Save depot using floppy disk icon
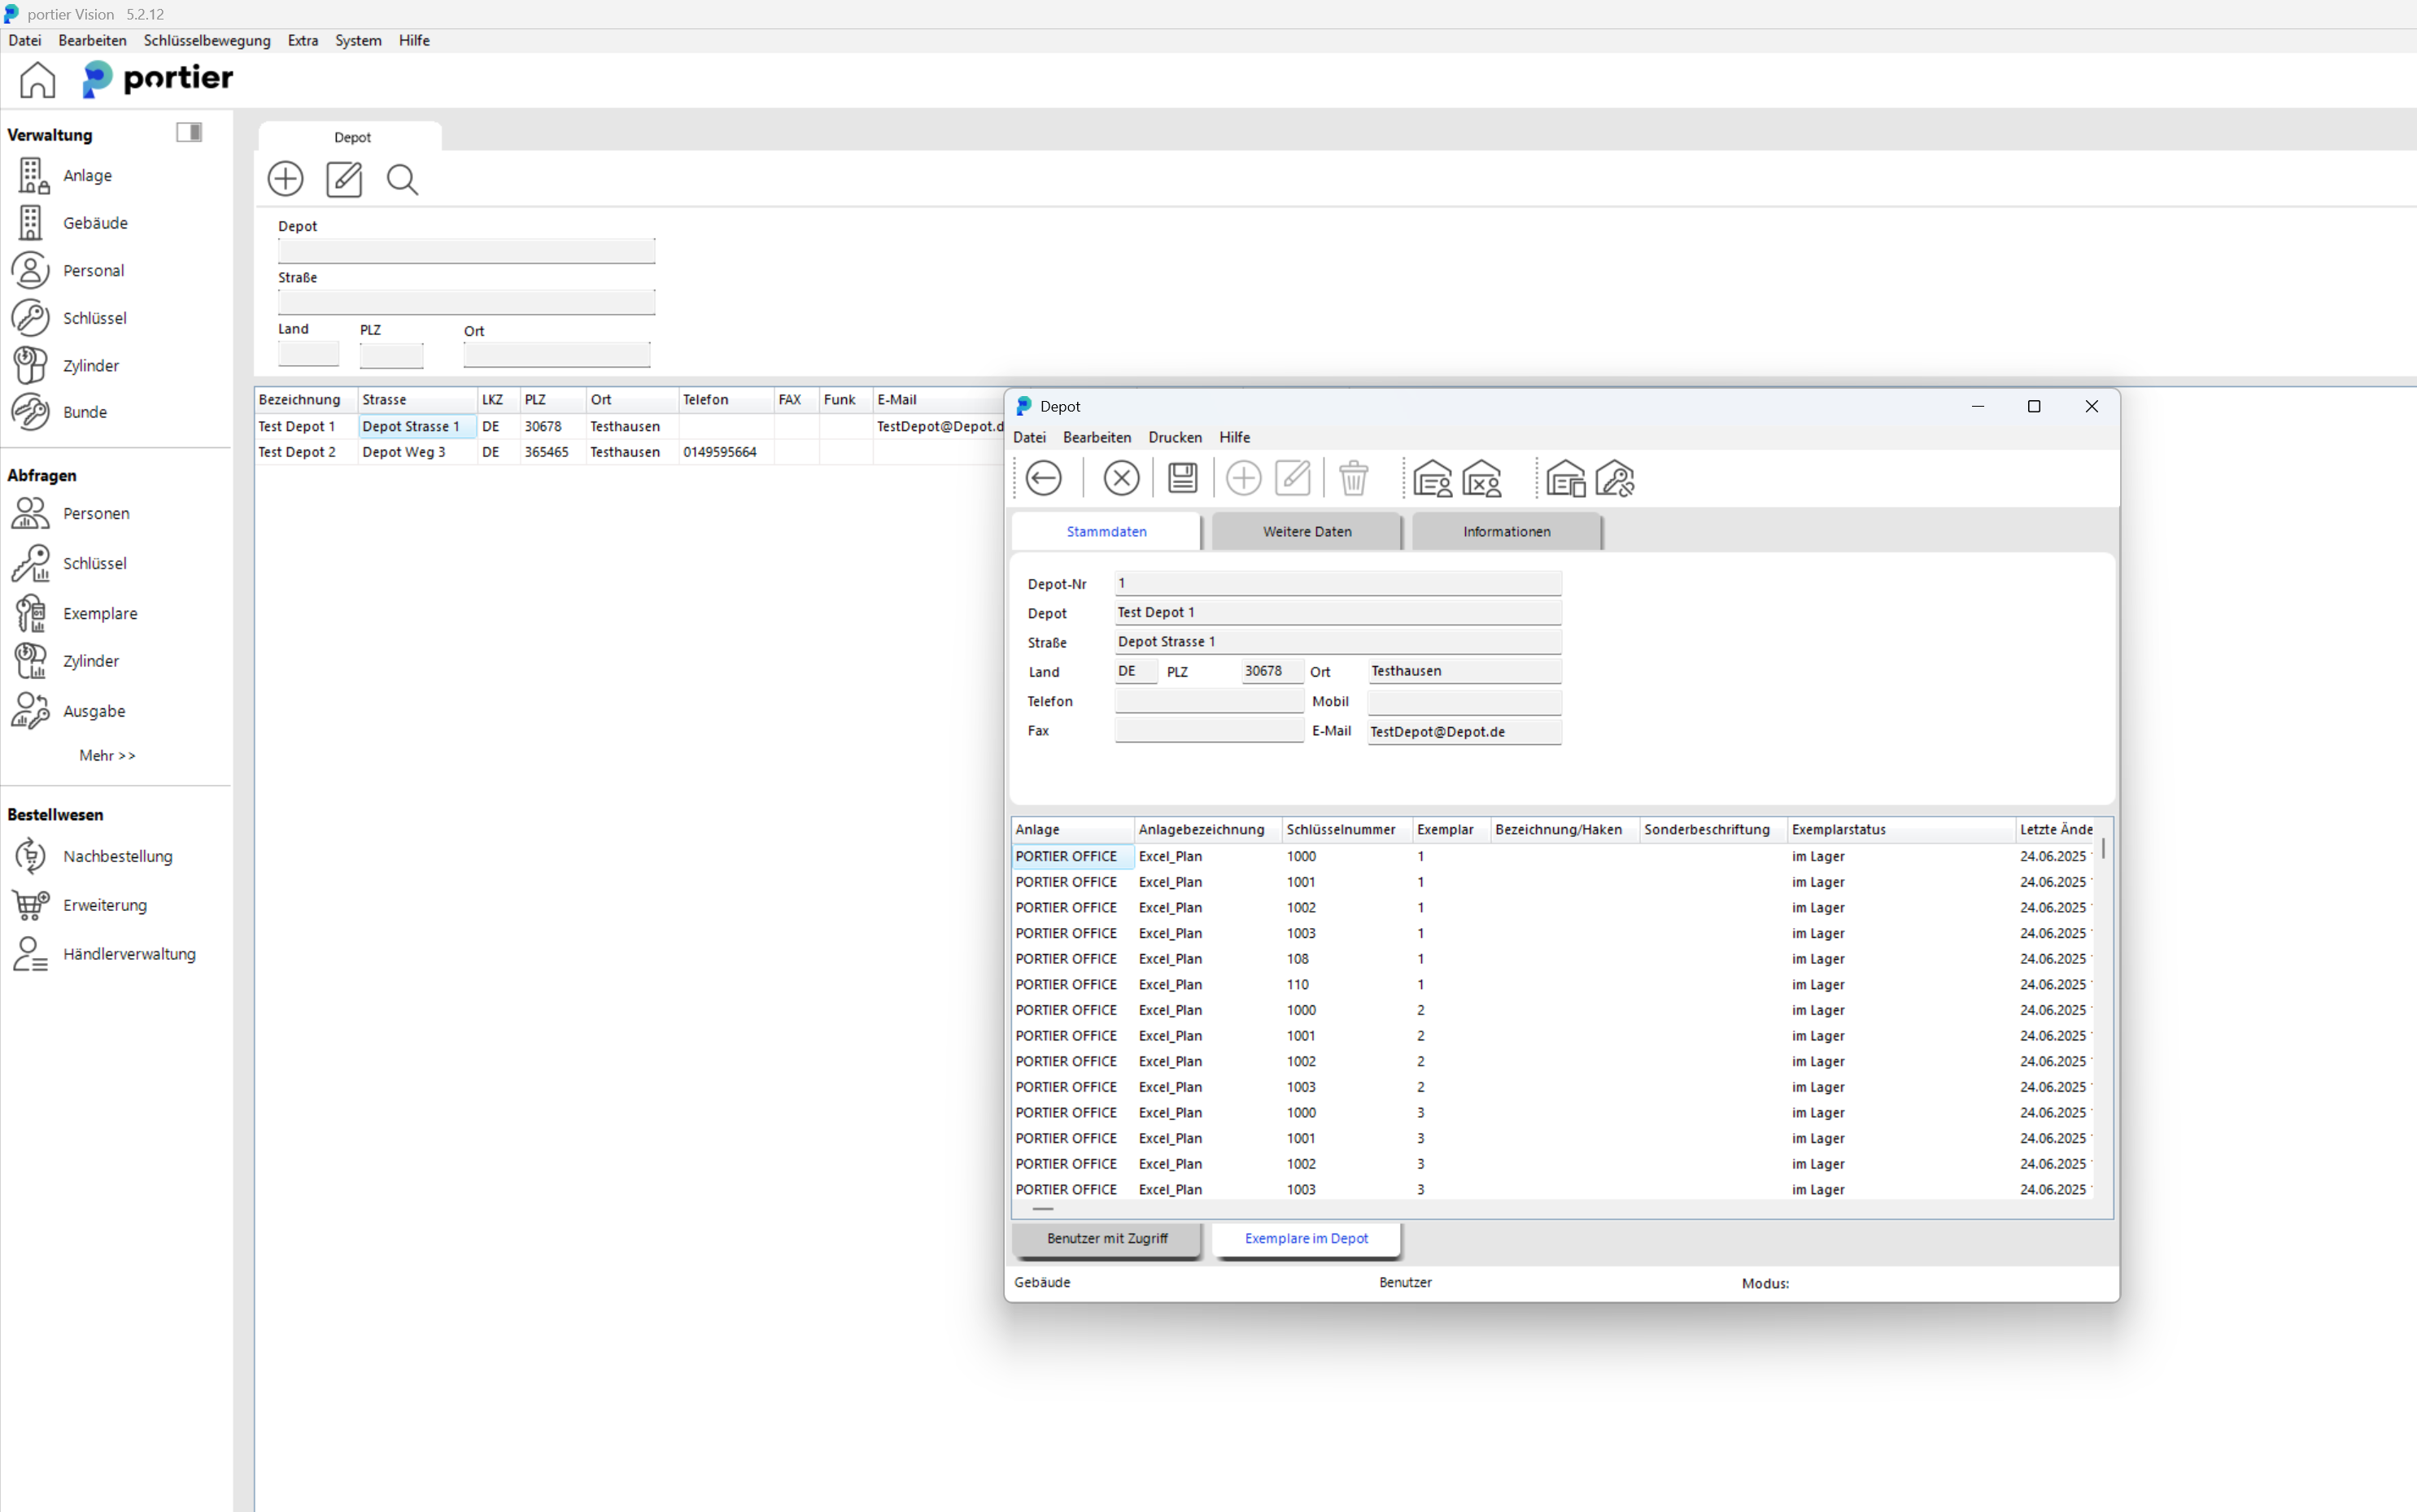Viewport: 2417px width, 1512px height. [x=1182, y=478]
